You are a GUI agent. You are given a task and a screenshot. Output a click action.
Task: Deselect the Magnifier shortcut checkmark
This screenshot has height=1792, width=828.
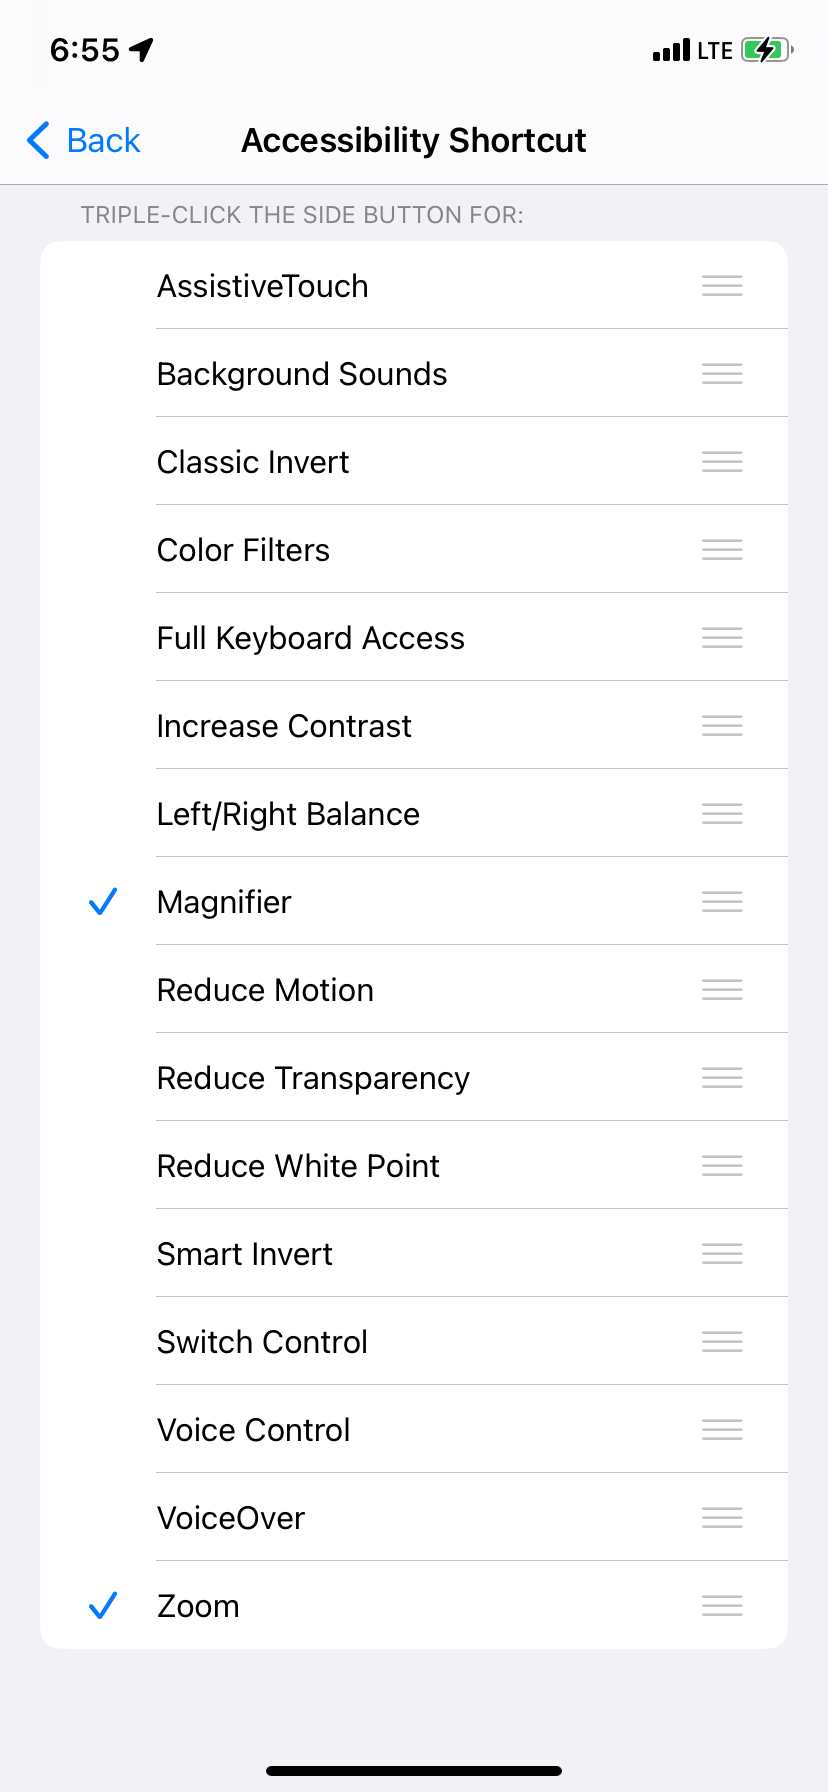pyautogui.click(x=103, y=901)
